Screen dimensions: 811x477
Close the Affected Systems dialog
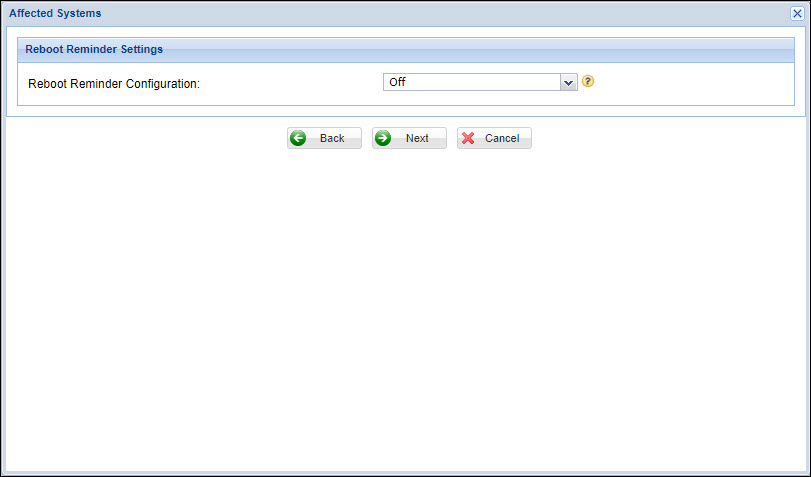[797, 13]
